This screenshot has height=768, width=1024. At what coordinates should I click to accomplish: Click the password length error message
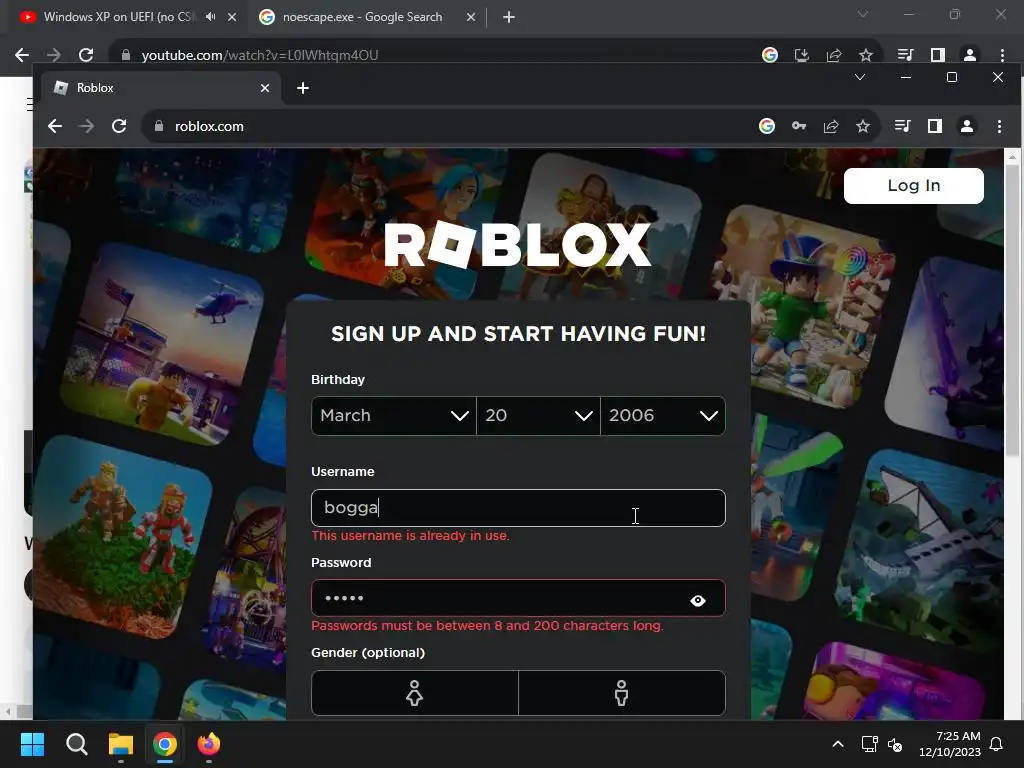487,626
